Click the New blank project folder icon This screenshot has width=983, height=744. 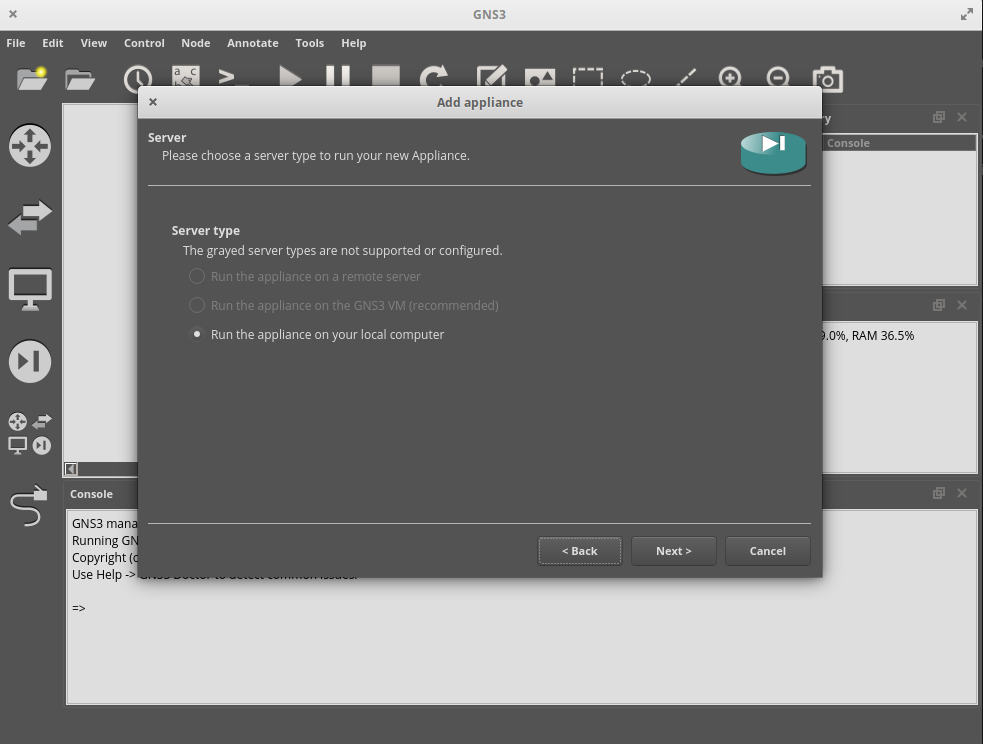(x=32, y=79)
